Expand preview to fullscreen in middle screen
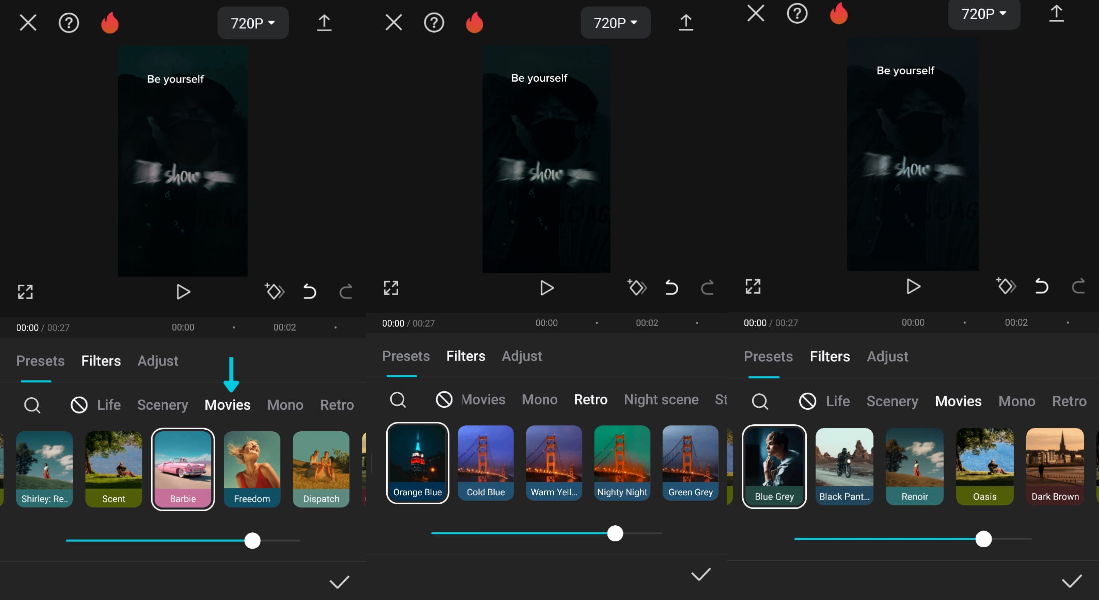 (x=391, y=288)
